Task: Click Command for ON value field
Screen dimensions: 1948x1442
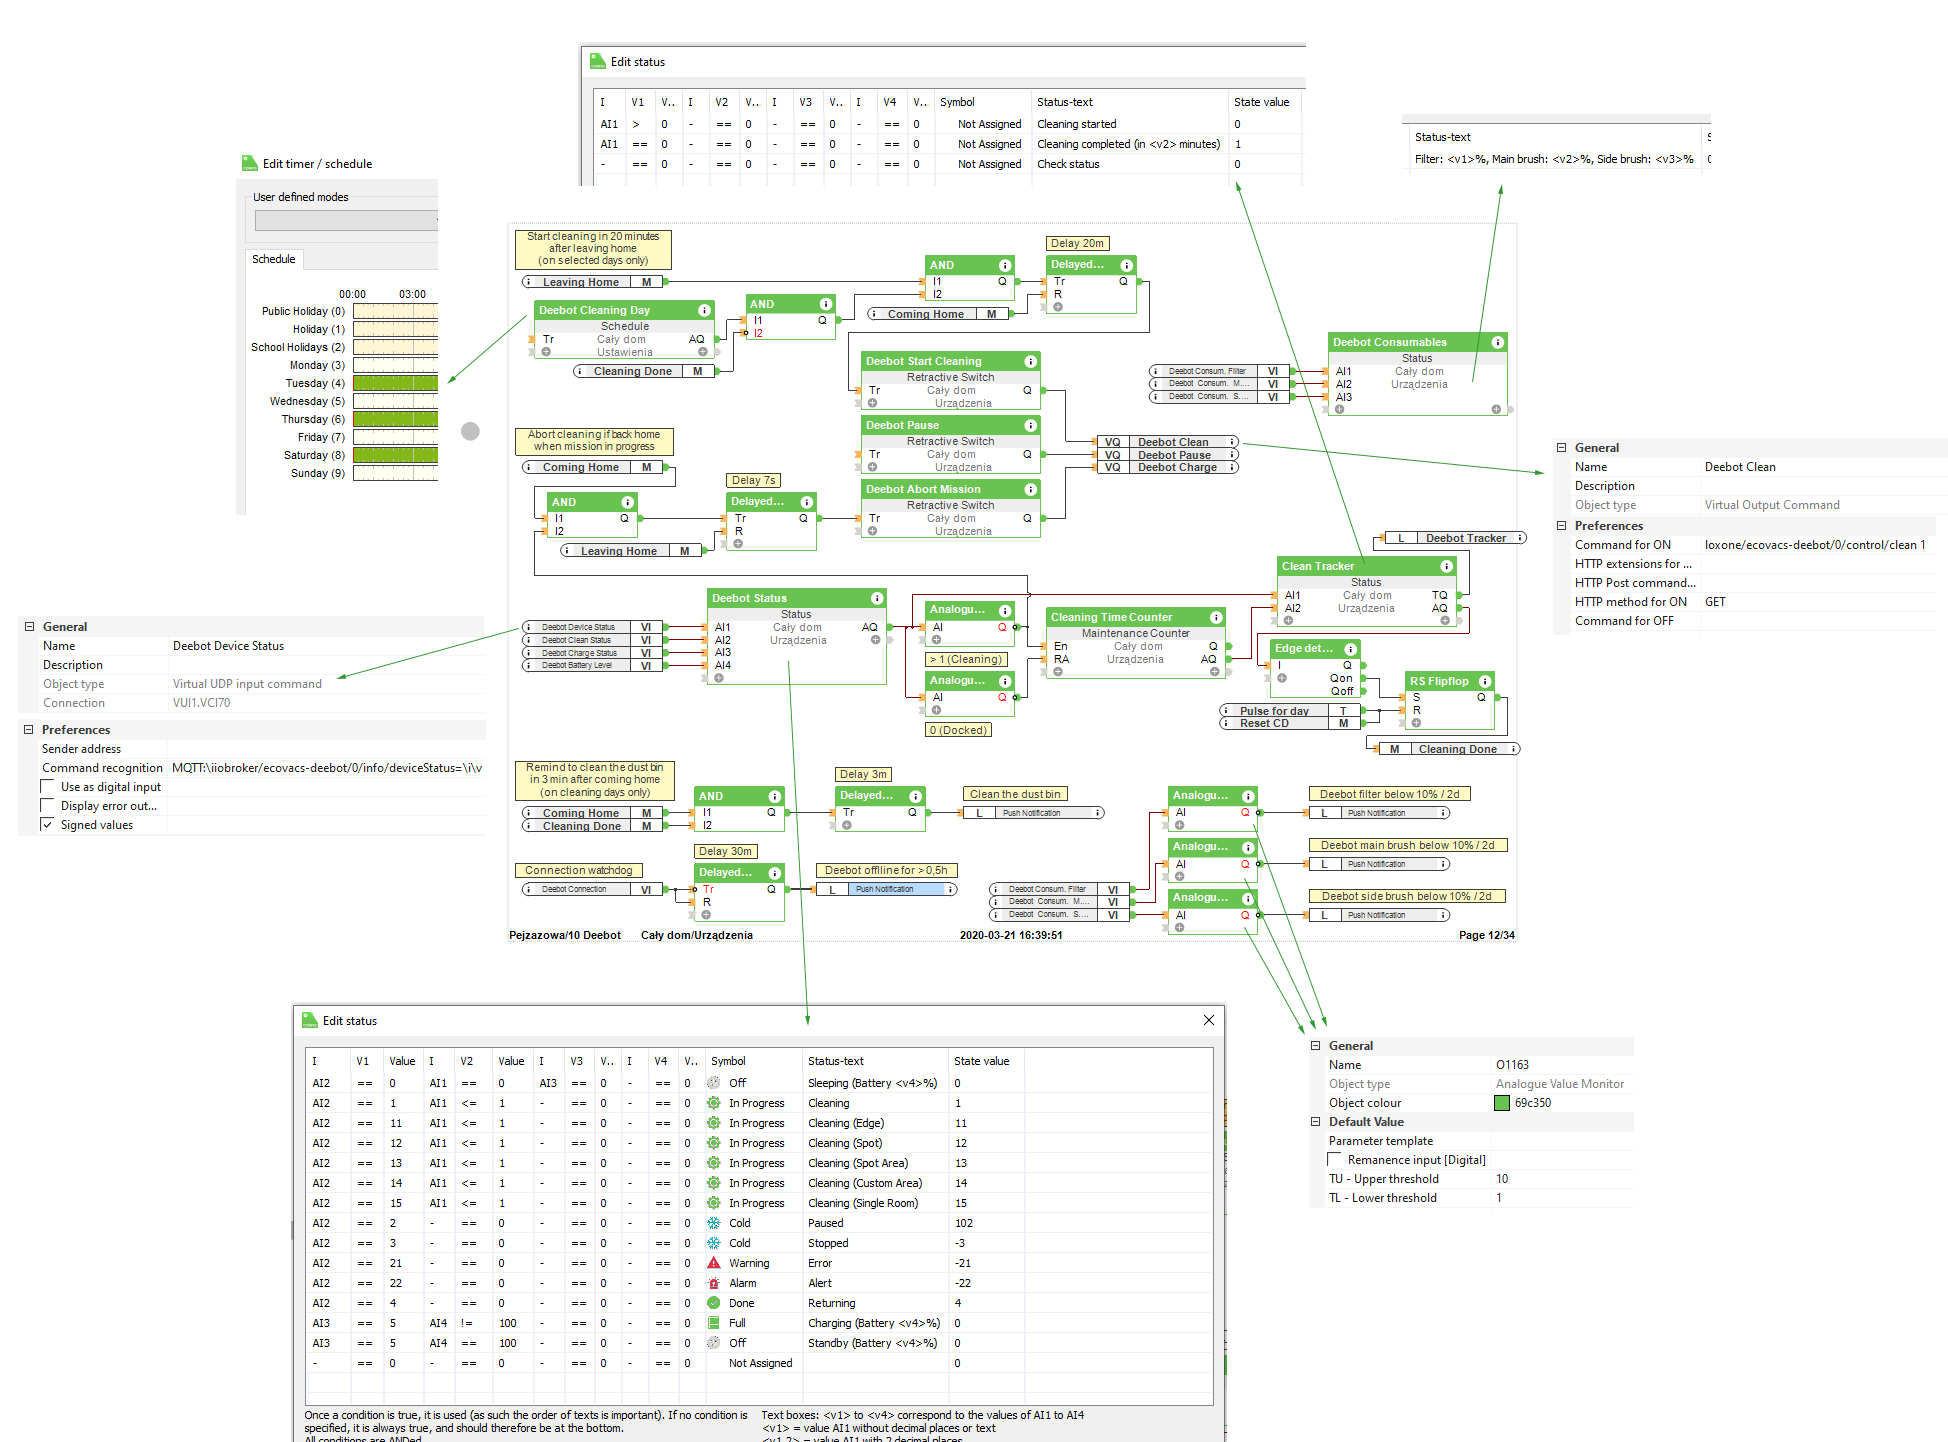Action: [1820, 545]
